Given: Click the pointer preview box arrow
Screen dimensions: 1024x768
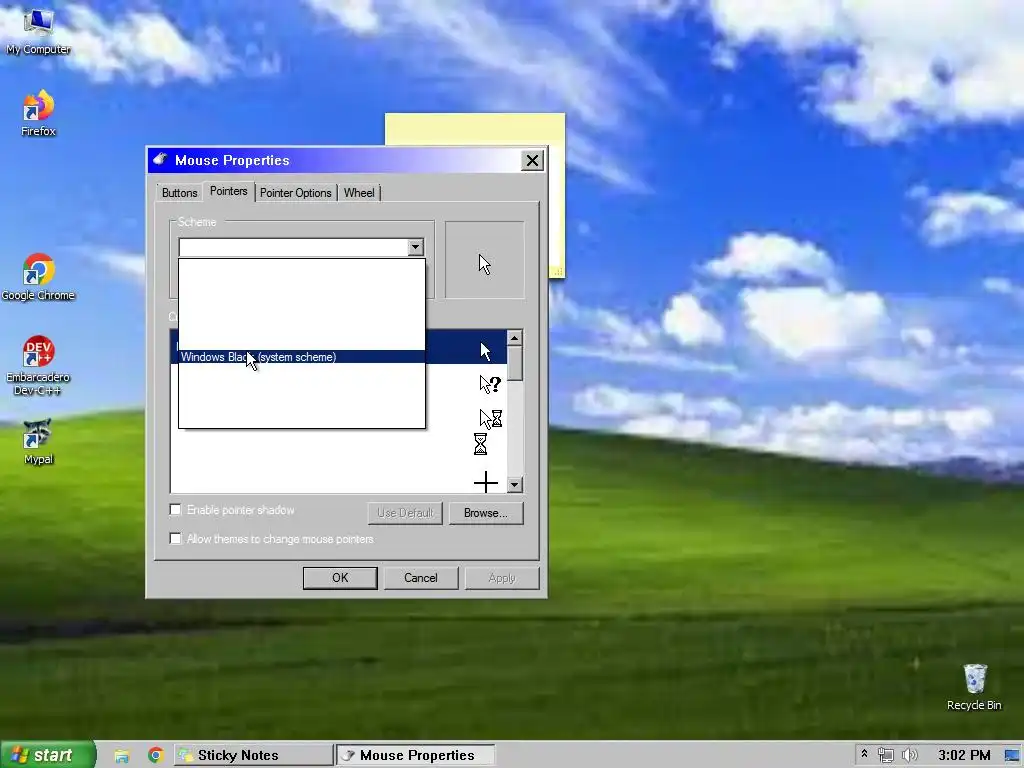Looking at the screenshot, I should click(485, 264).
